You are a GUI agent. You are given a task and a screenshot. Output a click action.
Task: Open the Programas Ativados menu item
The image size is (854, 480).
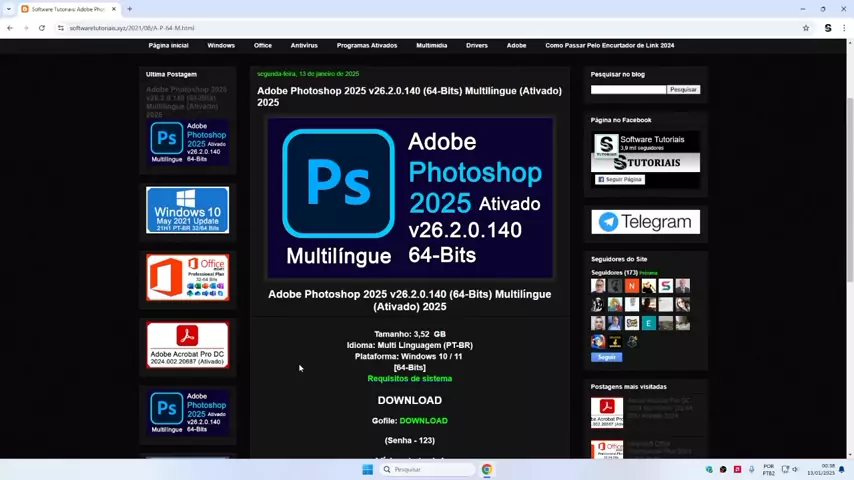point(367,45)
